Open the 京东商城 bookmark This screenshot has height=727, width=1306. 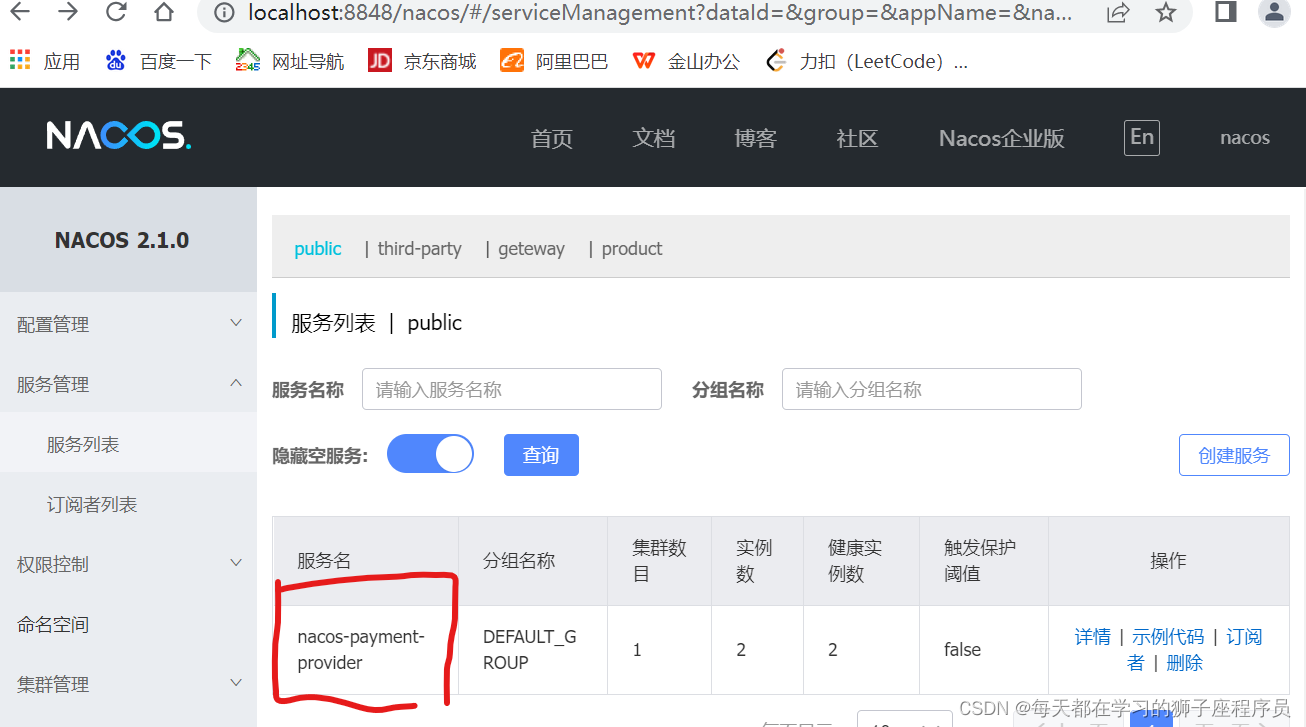(x=422, y=61)
